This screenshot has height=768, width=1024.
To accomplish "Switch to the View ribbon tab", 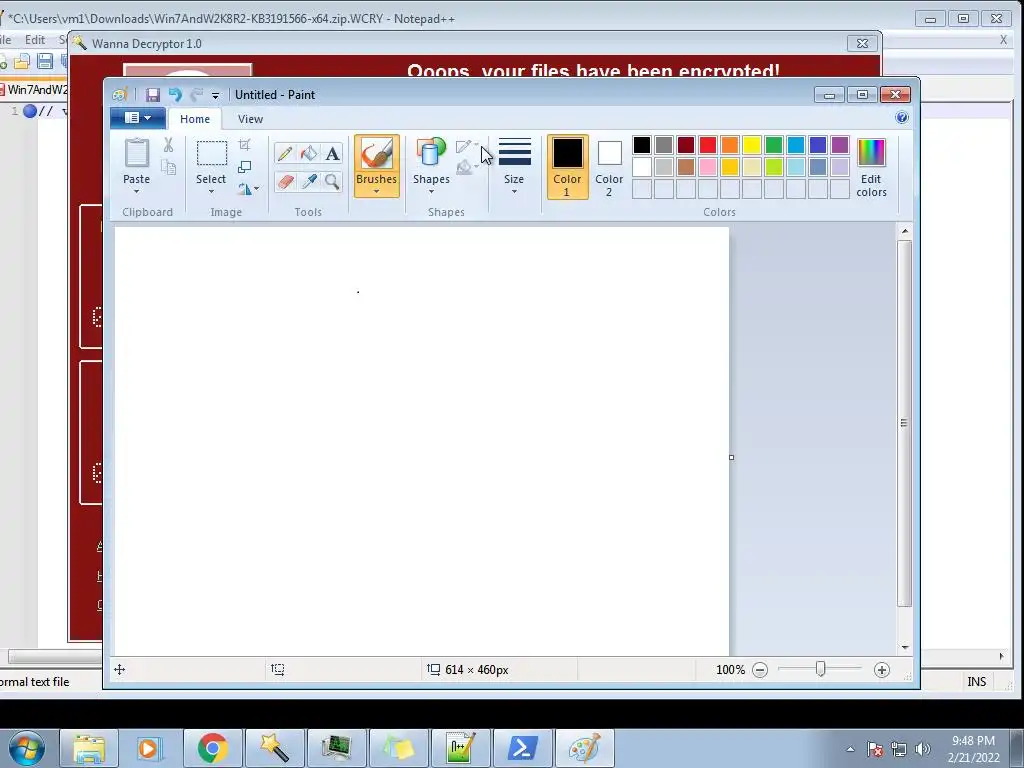I will coord(250,119).
